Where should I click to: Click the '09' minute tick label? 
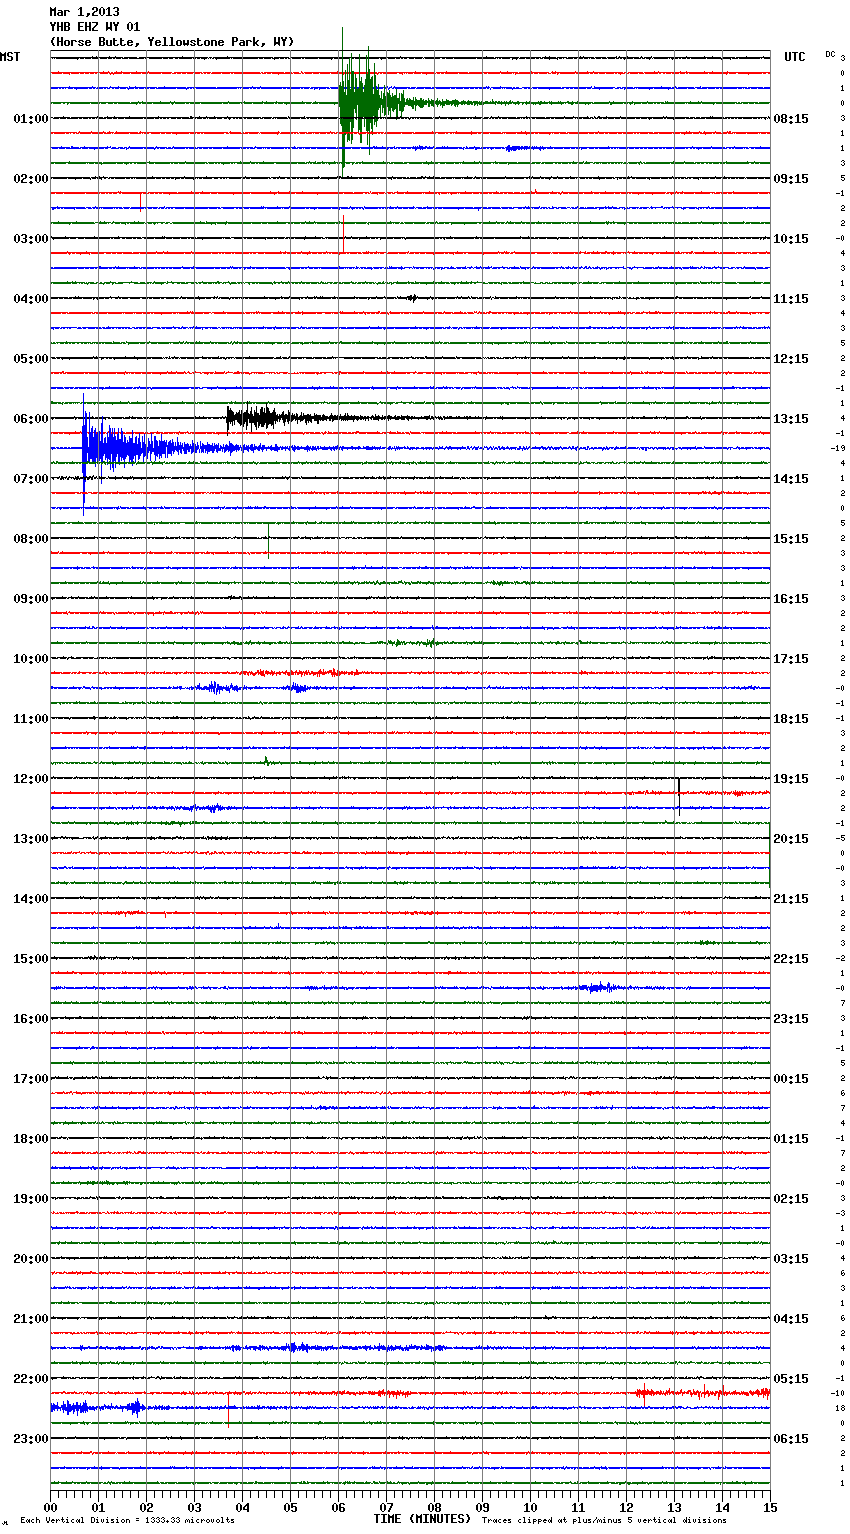[x=482, y=1507]
